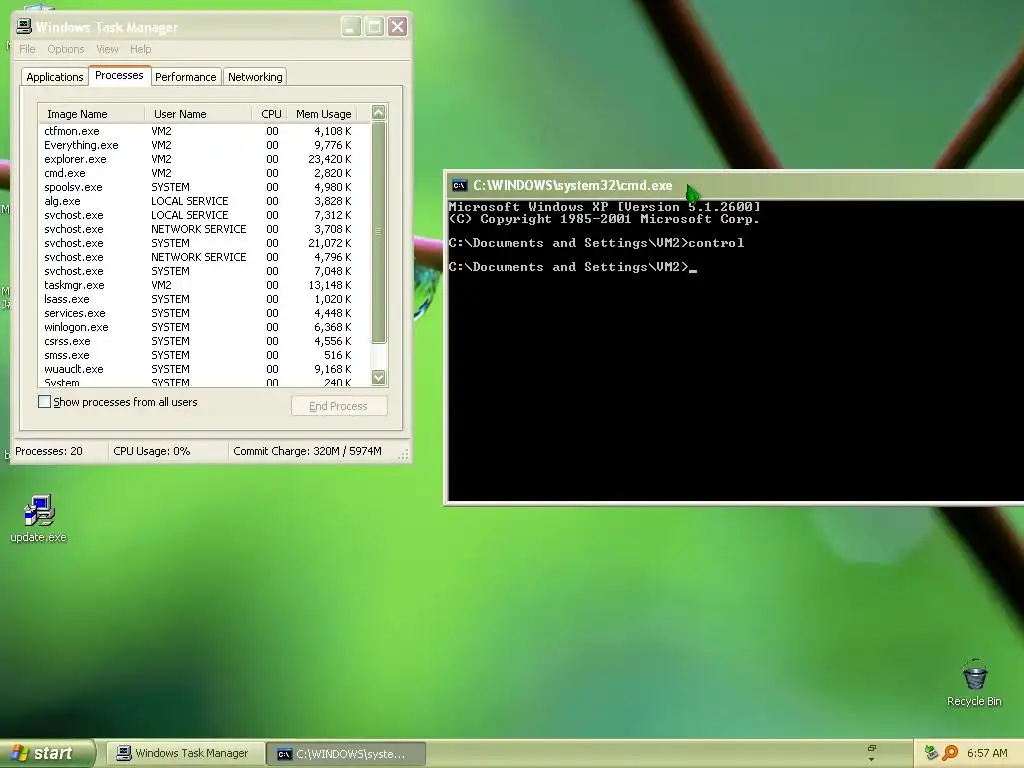
Task: Click the Windows flag logo on the start button
Action: coord(19,753)
